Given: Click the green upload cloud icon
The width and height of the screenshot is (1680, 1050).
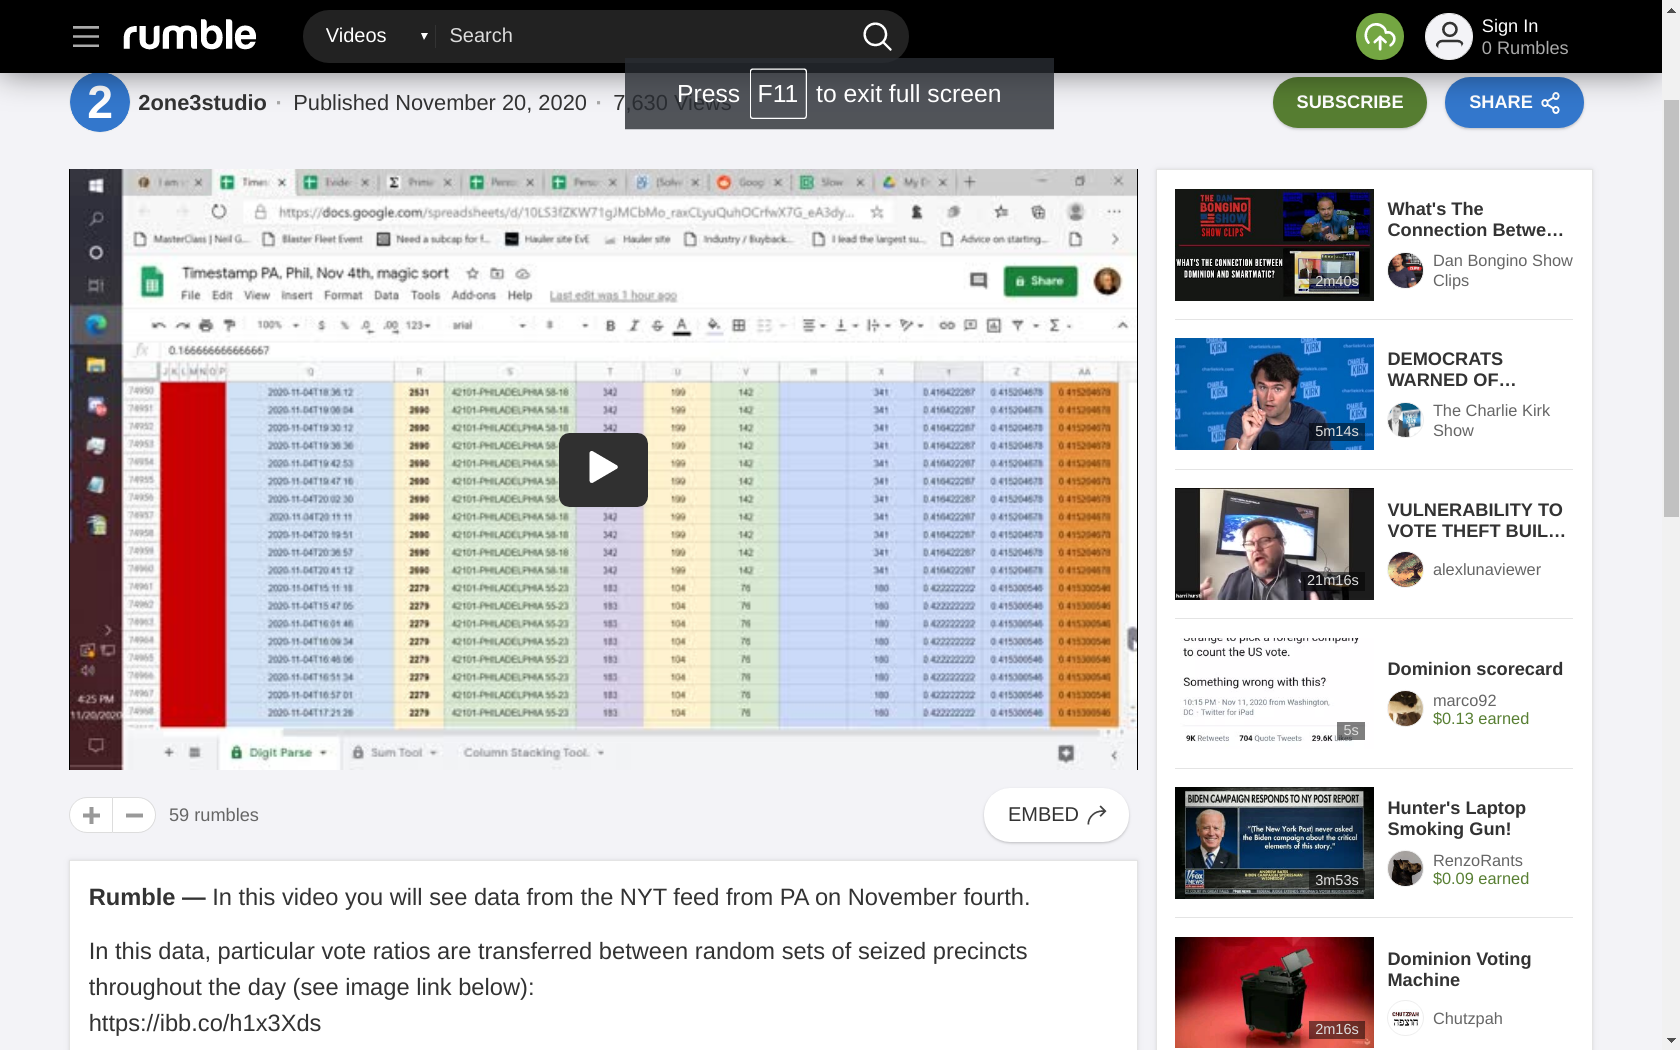Looking at the screenshot, I should pyautogui.click(x=1380, y=36).
